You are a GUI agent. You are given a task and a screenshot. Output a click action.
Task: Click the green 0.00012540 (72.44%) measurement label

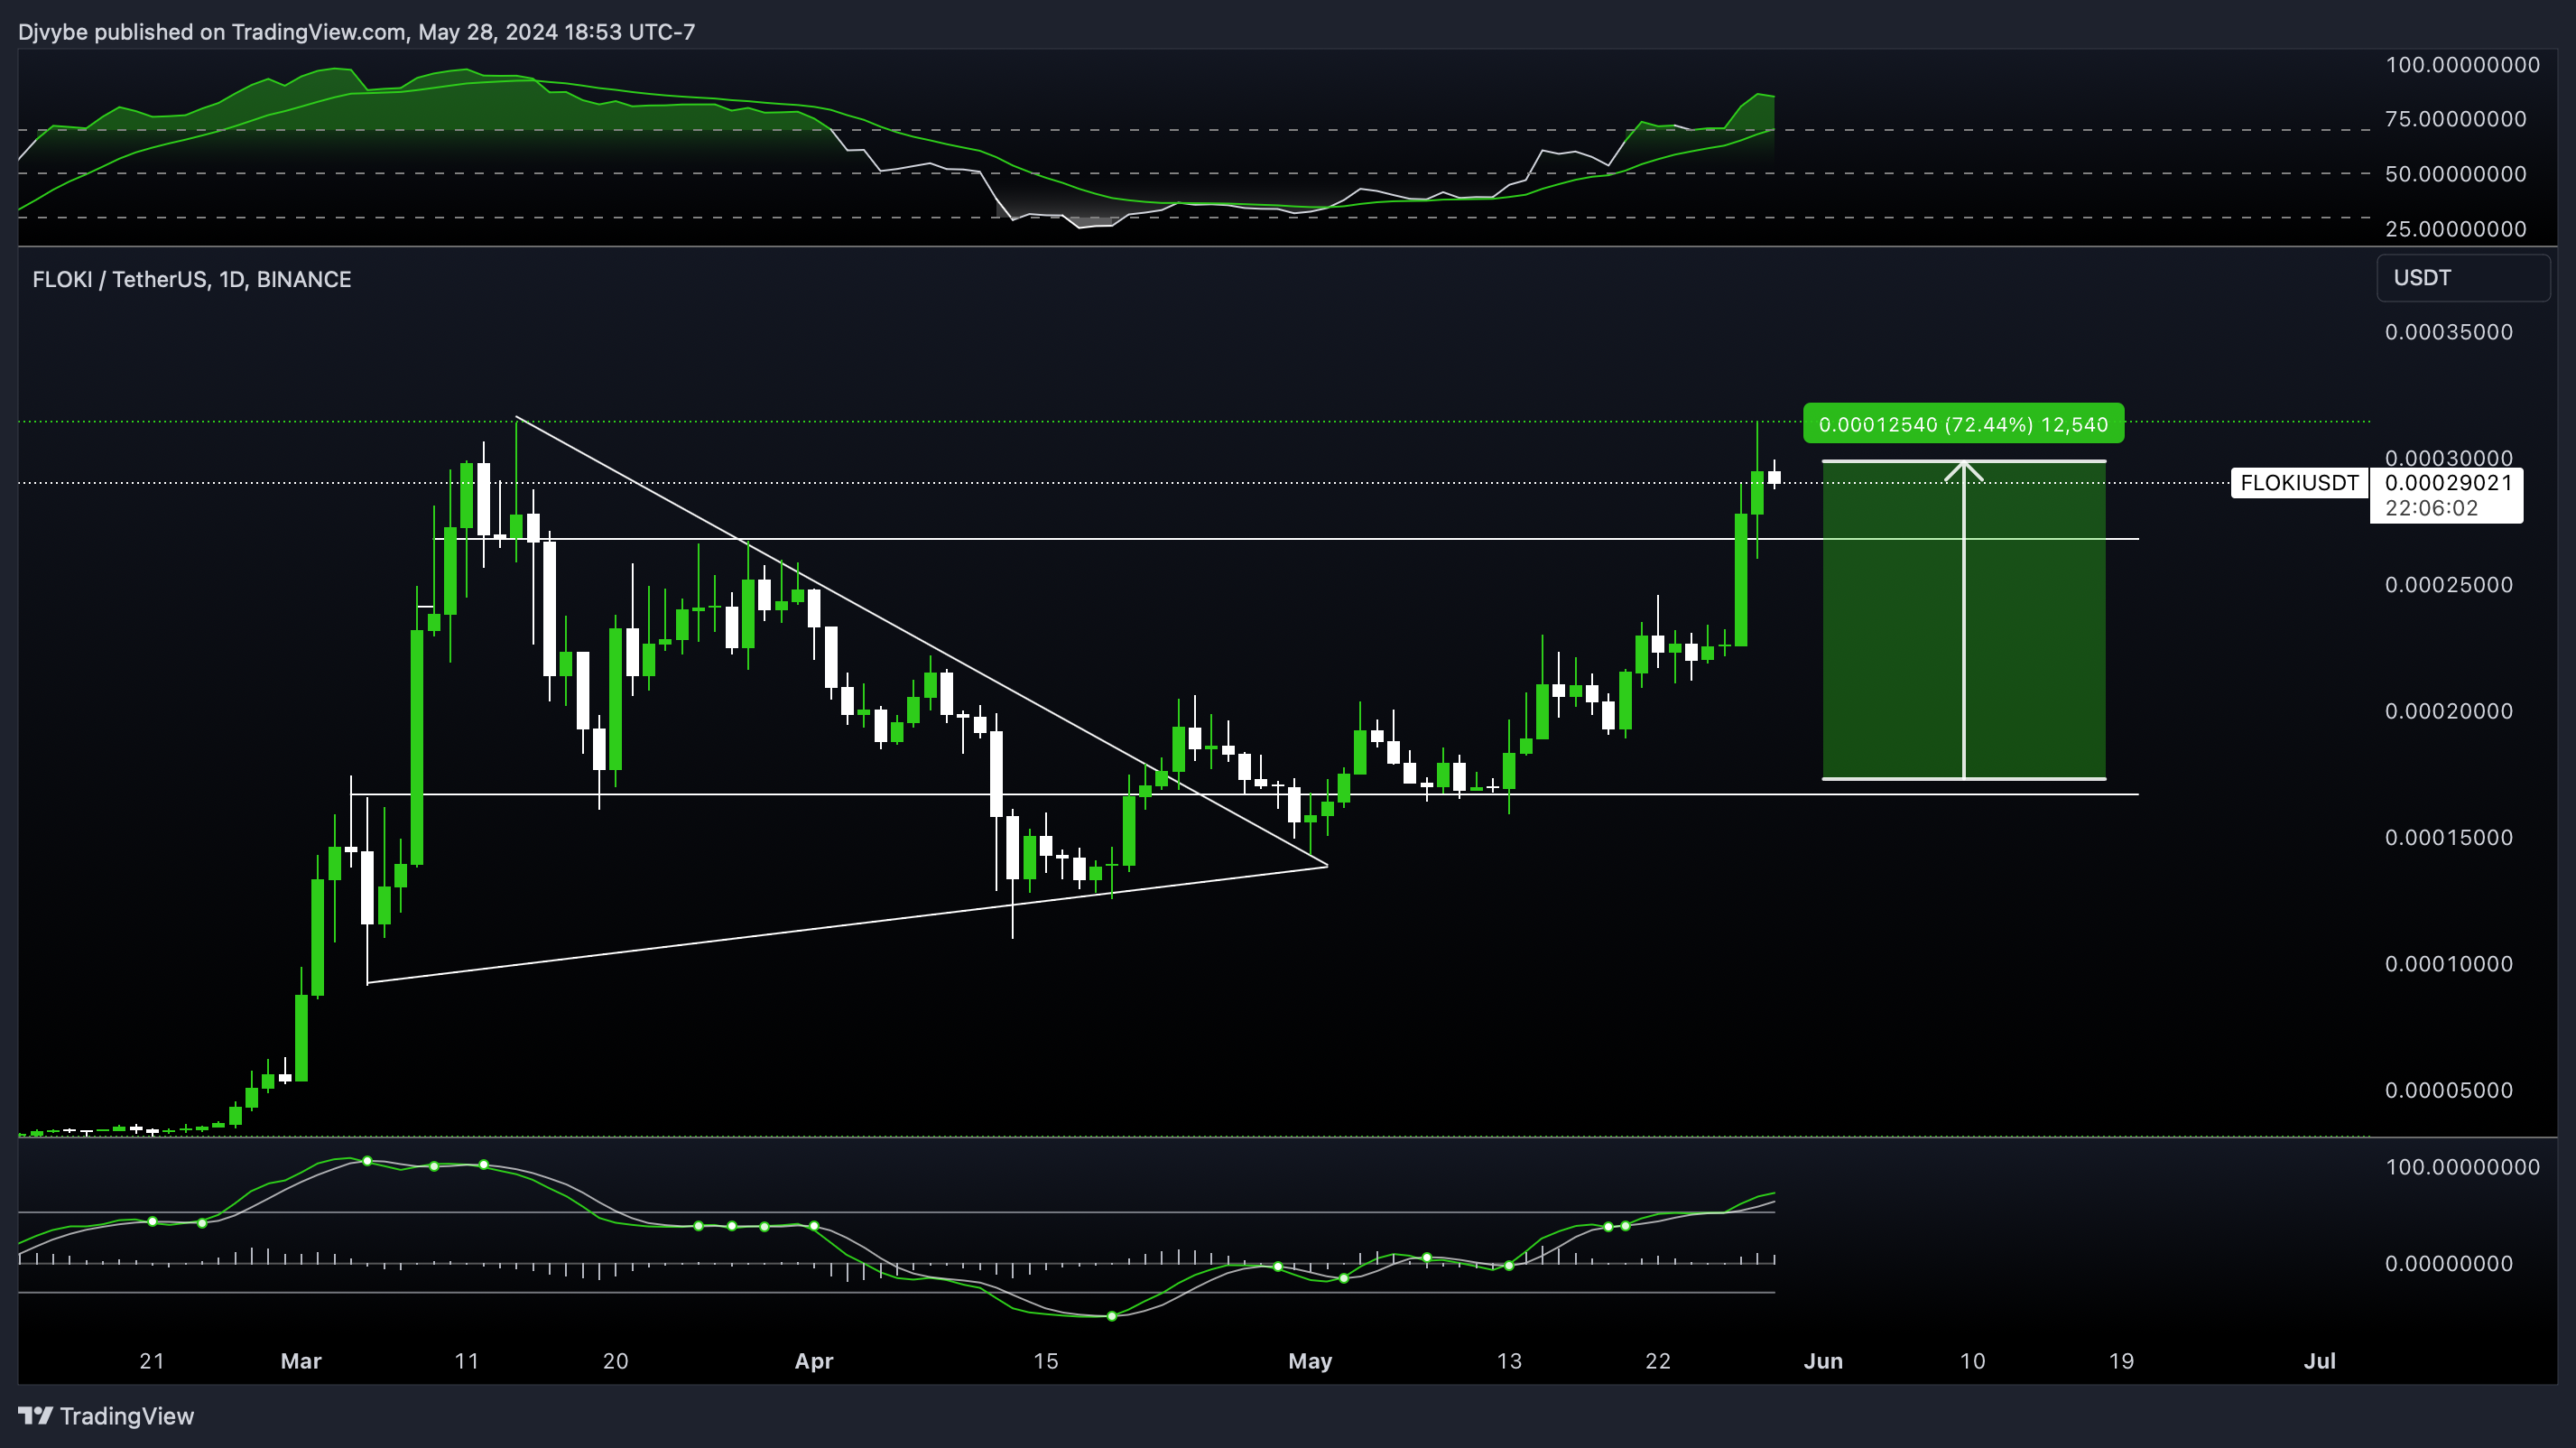[1963, 424]
